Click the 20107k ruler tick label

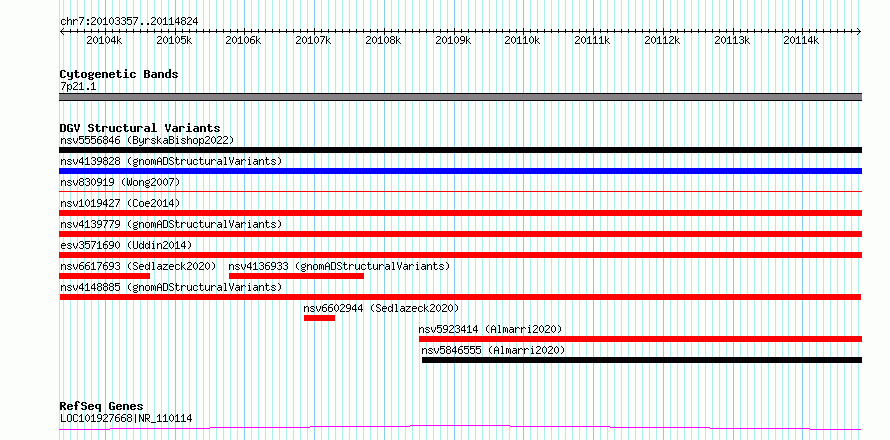tap(313, 40)
